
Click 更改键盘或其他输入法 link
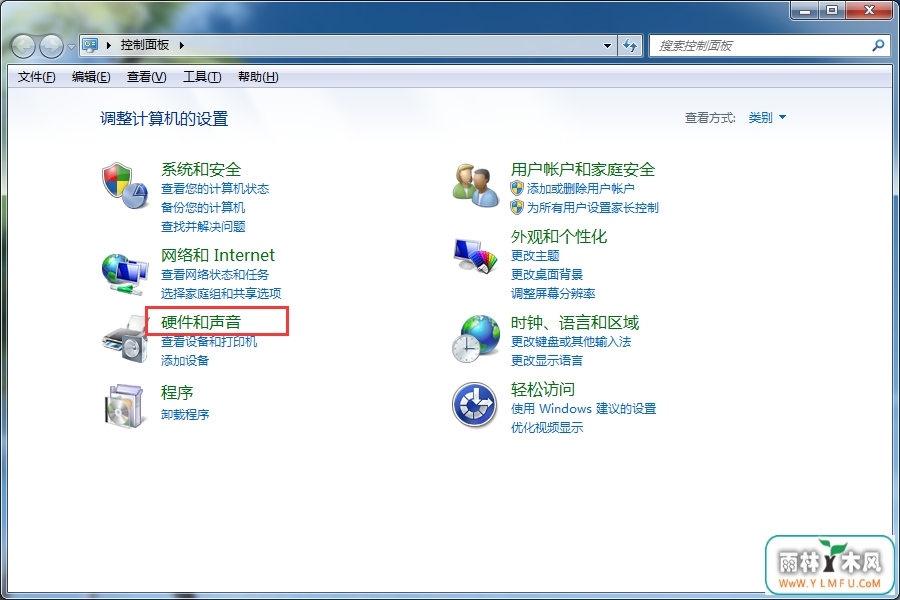[571, 342]
